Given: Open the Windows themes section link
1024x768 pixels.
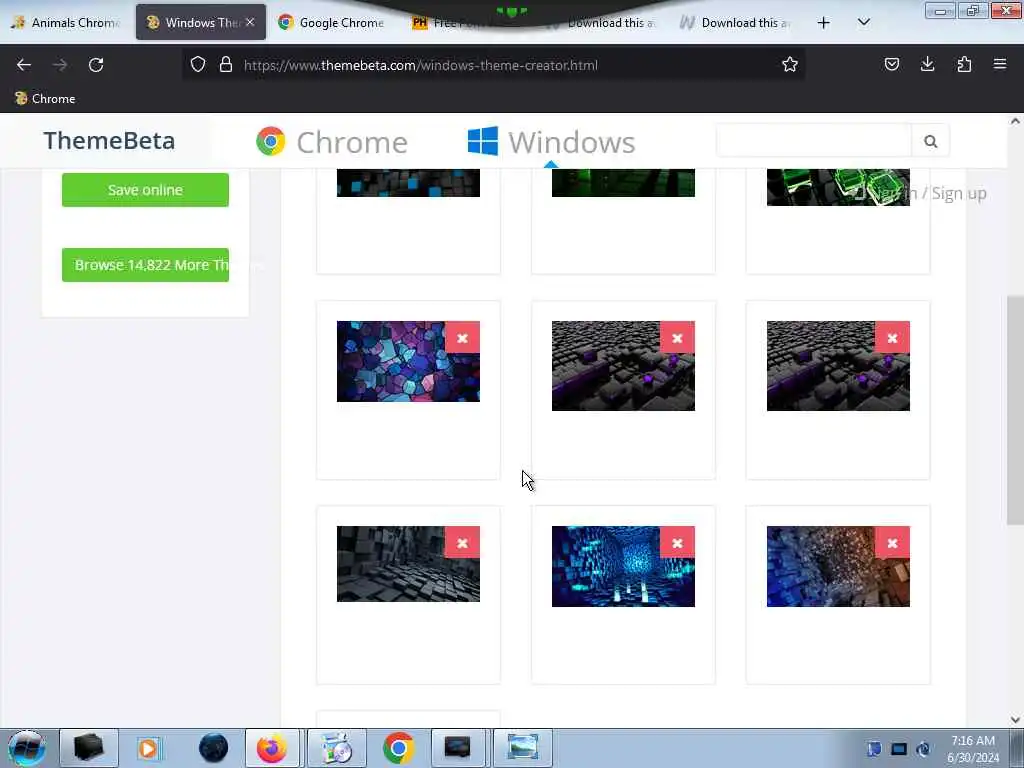Looking at the screenshot, I should coord(551,142).
